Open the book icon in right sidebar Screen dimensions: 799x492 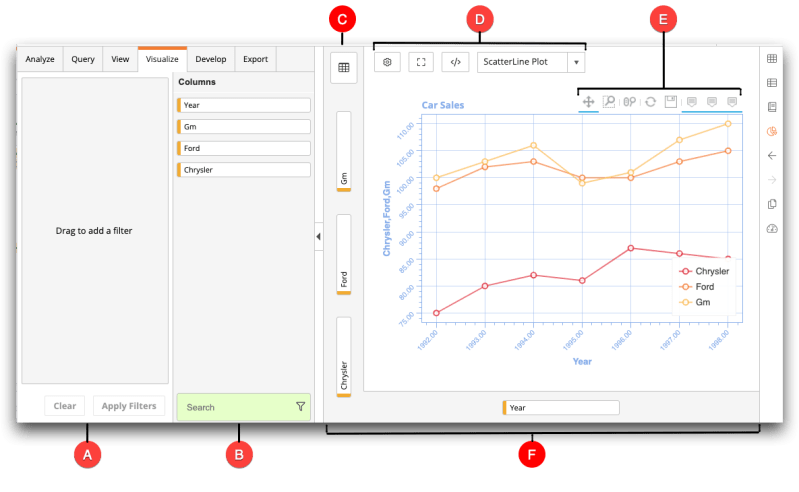(x=771, y=107)
